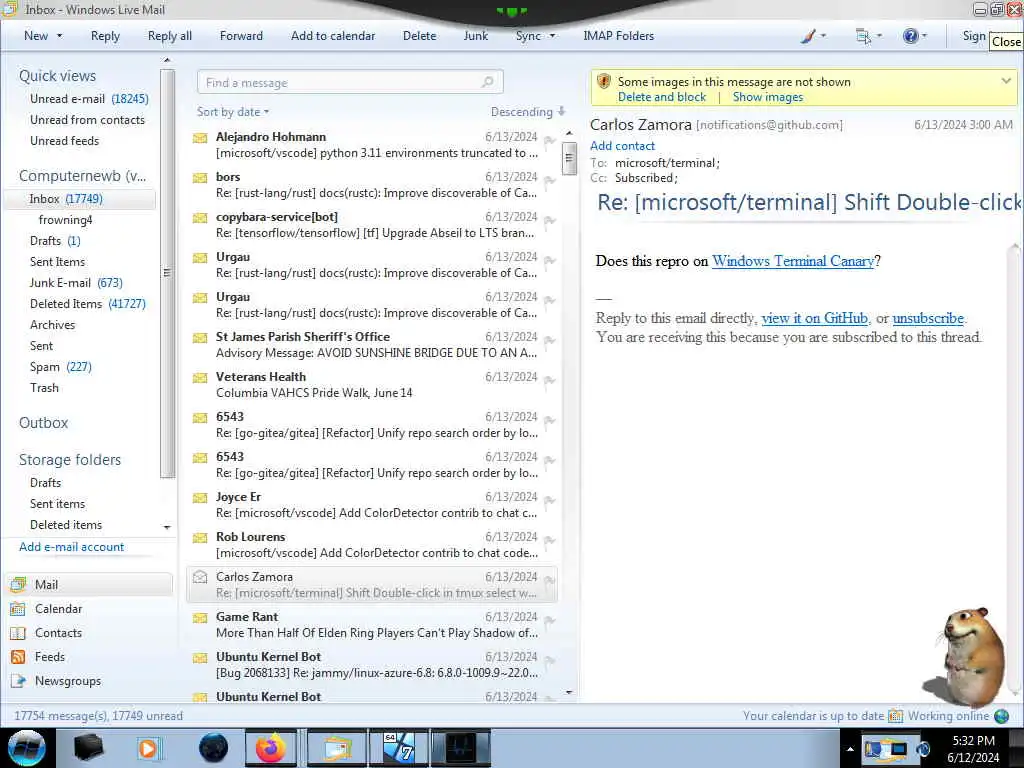This screenshot has height=768, width=1024.
Task: Toggle flag on St James Parish Sheriff's message
Action: click(550, 340)
